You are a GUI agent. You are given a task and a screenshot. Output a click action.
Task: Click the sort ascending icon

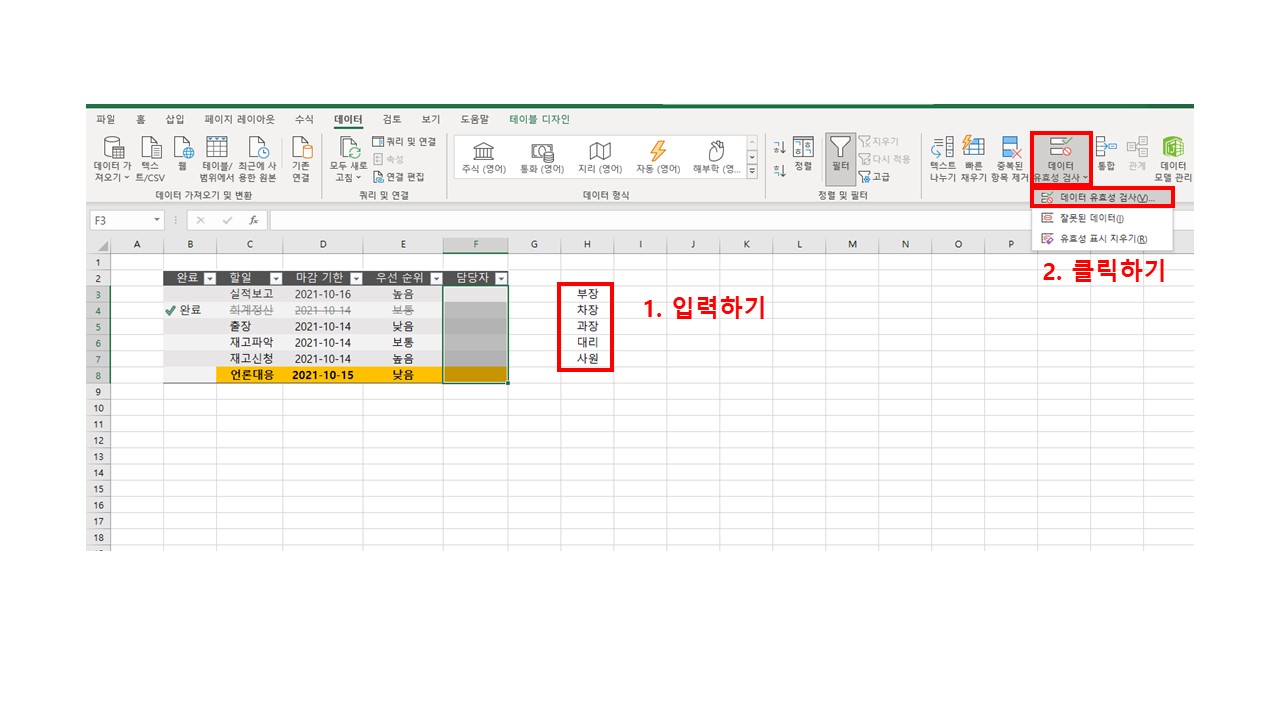(779, 146)
